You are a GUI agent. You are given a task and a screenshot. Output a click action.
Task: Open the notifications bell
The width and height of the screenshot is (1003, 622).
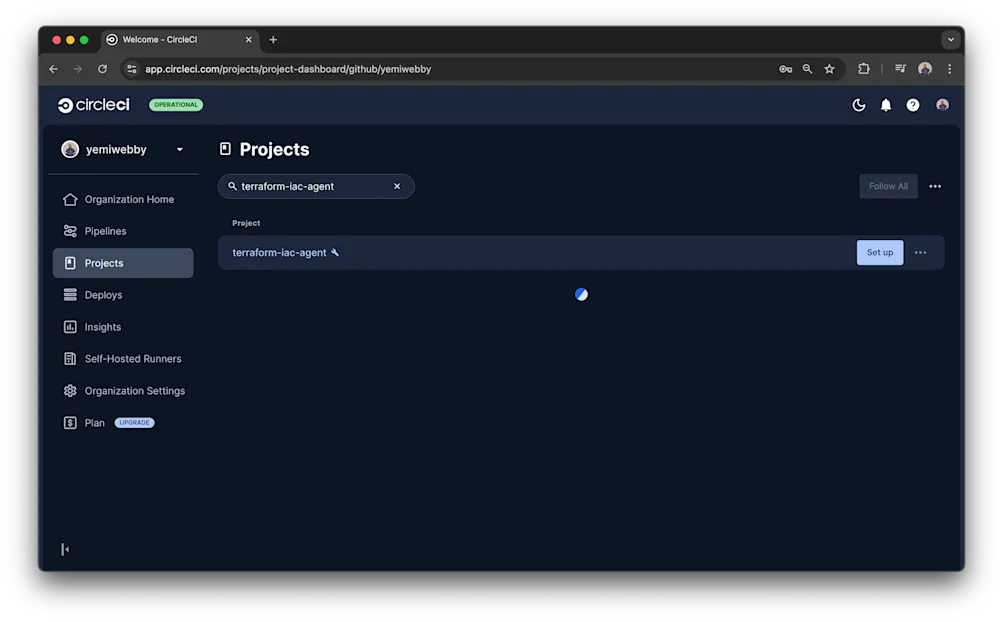(885, 104)
